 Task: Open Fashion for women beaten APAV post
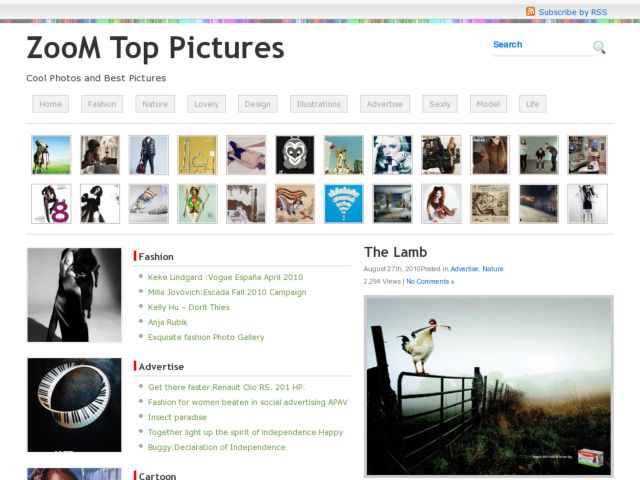[x=248, y=402]
